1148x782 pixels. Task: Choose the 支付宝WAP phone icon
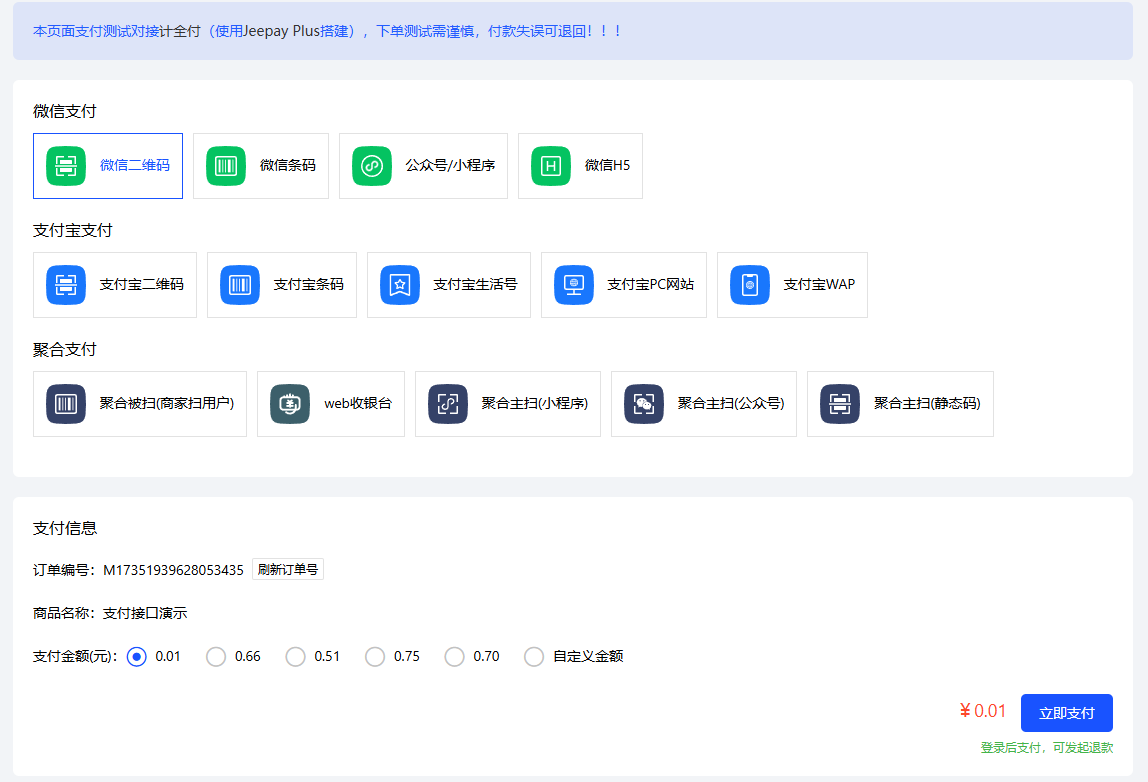[750, 285]
